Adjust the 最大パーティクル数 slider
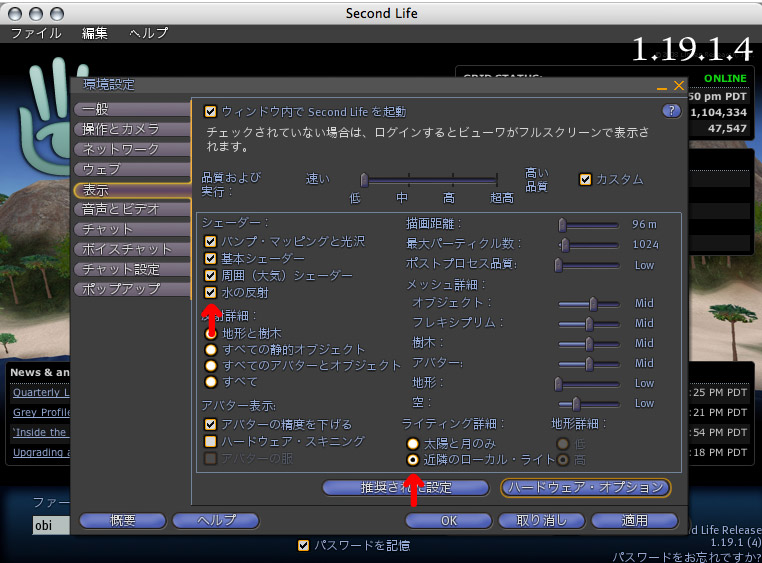Screen dimensions: 762x563 point(589,245)
